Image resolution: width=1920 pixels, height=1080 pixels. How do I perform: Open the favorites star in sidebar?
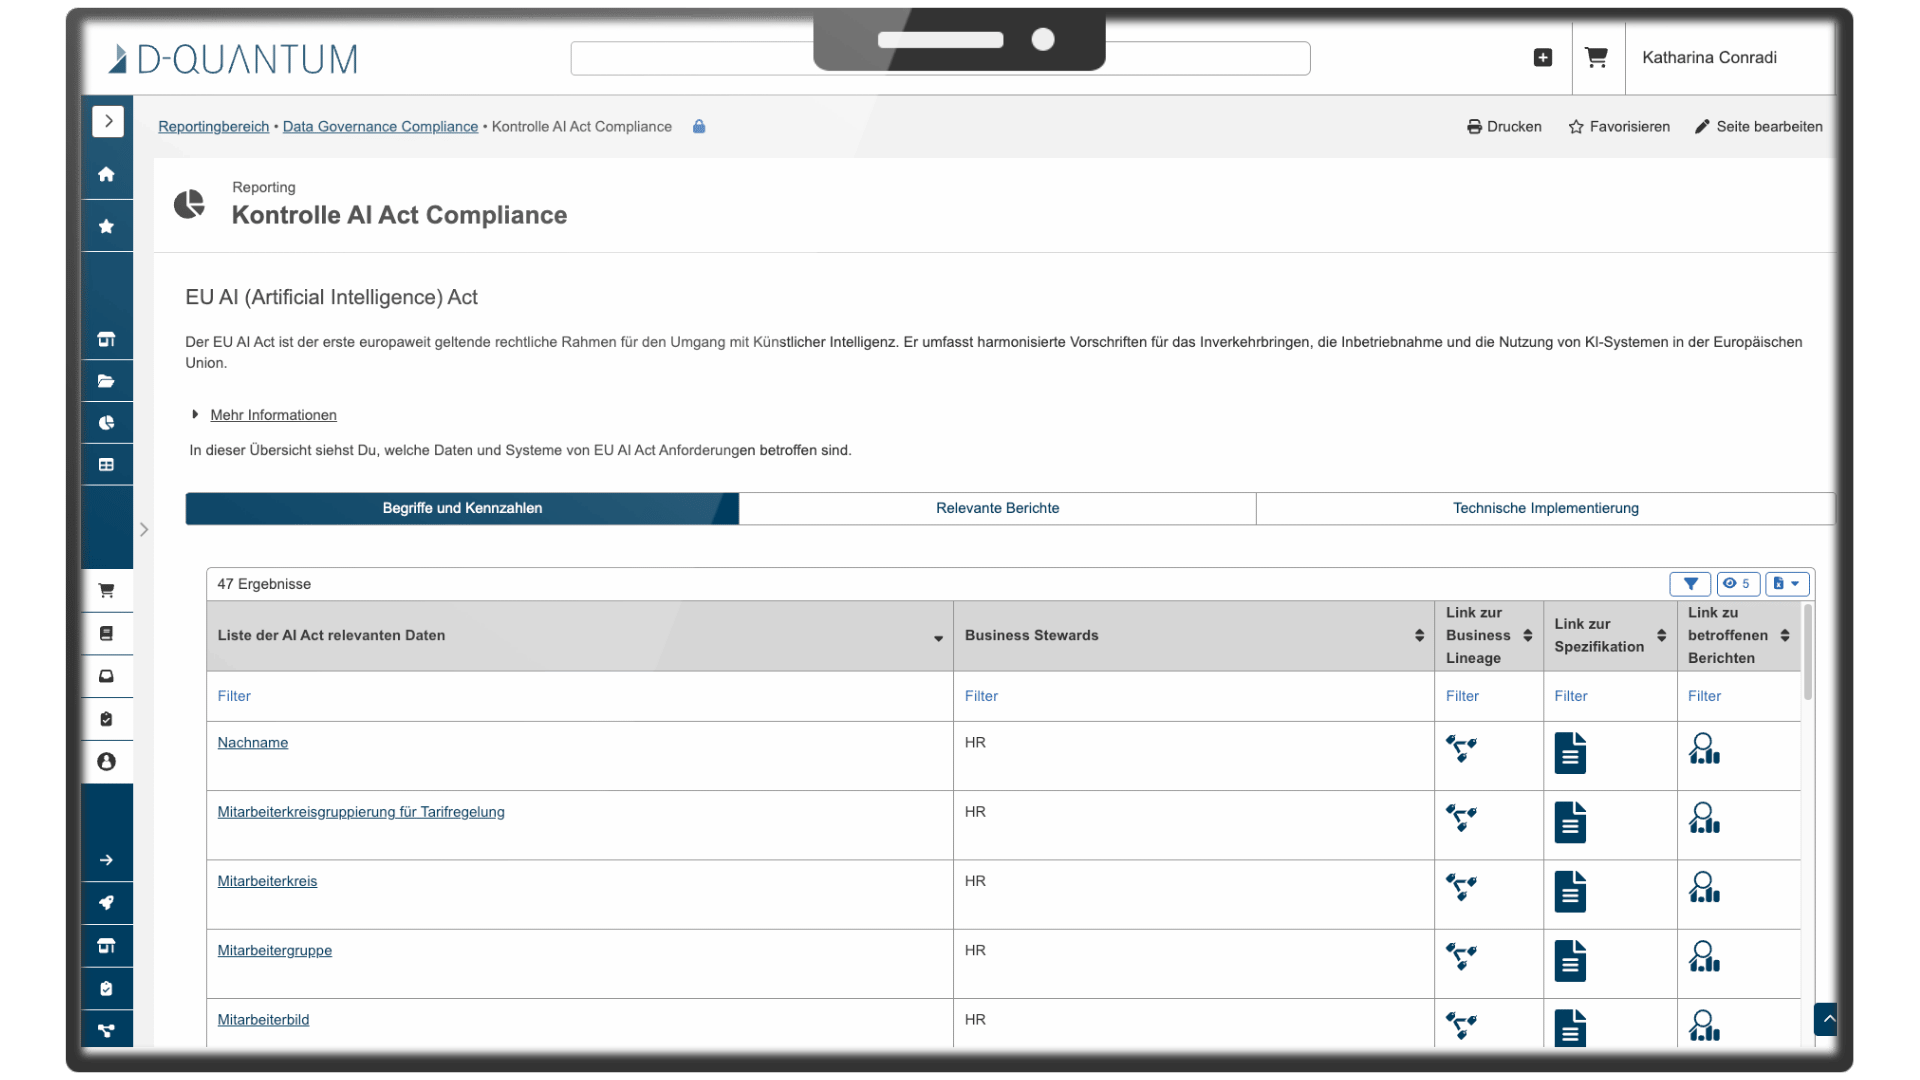pos(106,226)
